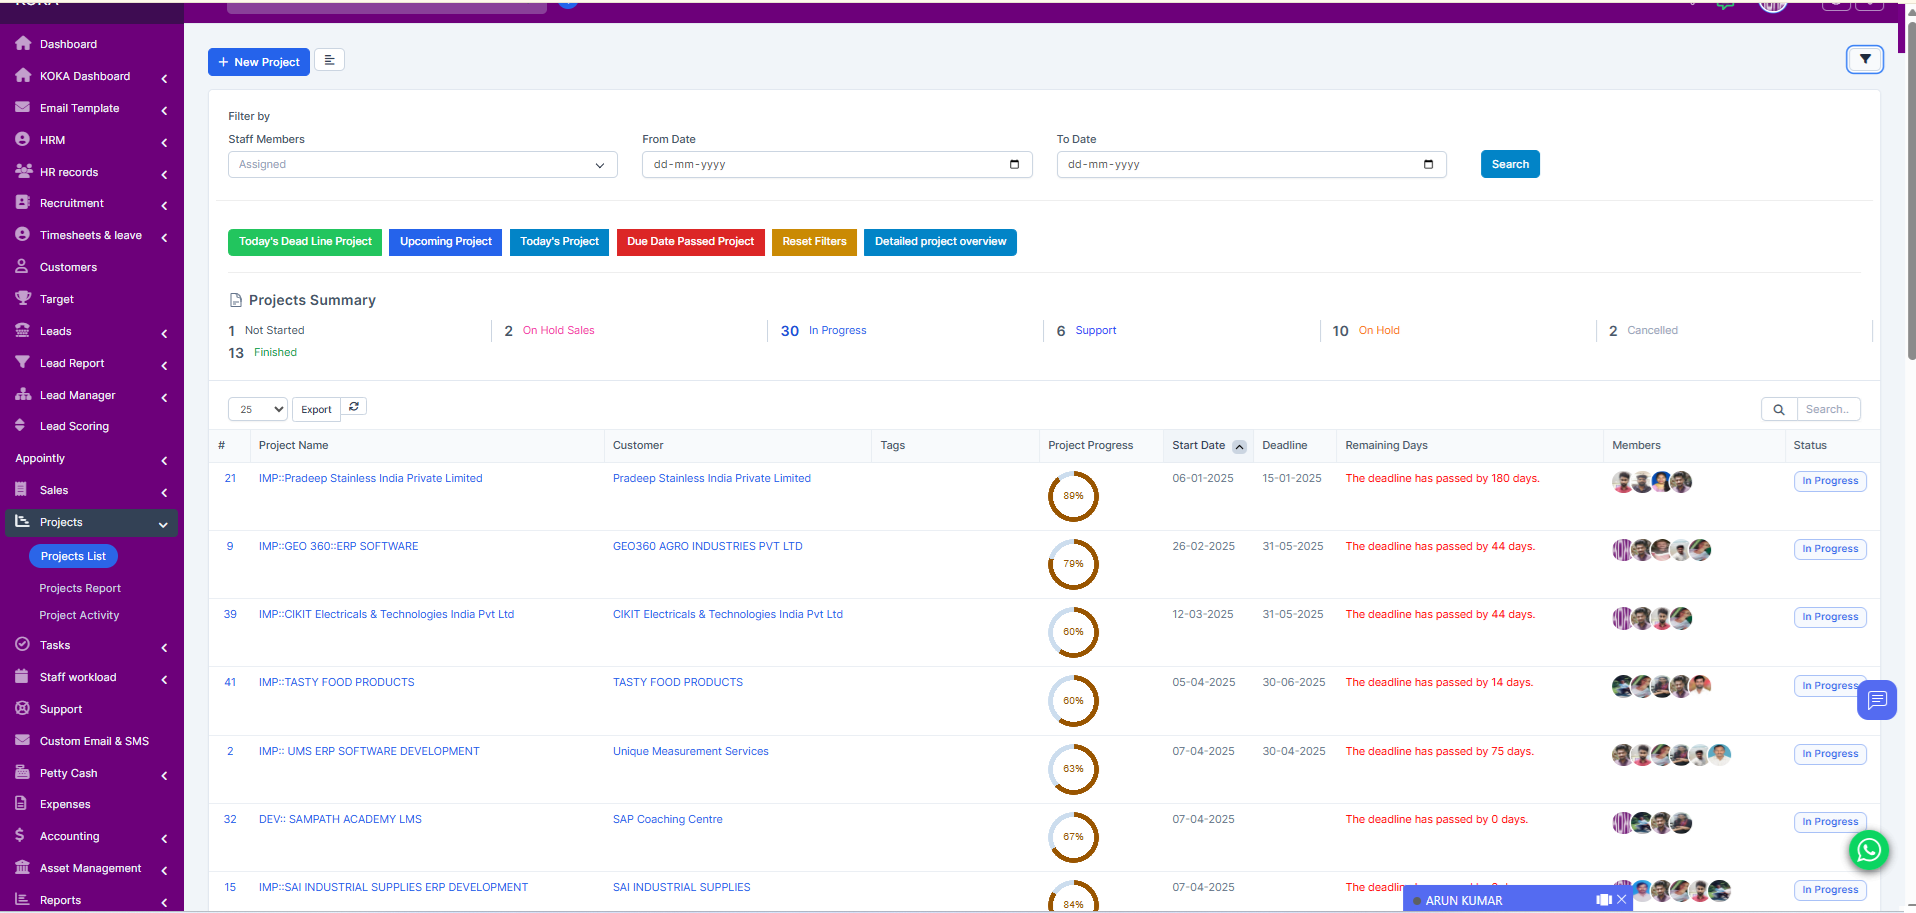Viewport: 1916px width, 913px height.
Task: Click the filter funnel icon
Action: click(1864, 60)
